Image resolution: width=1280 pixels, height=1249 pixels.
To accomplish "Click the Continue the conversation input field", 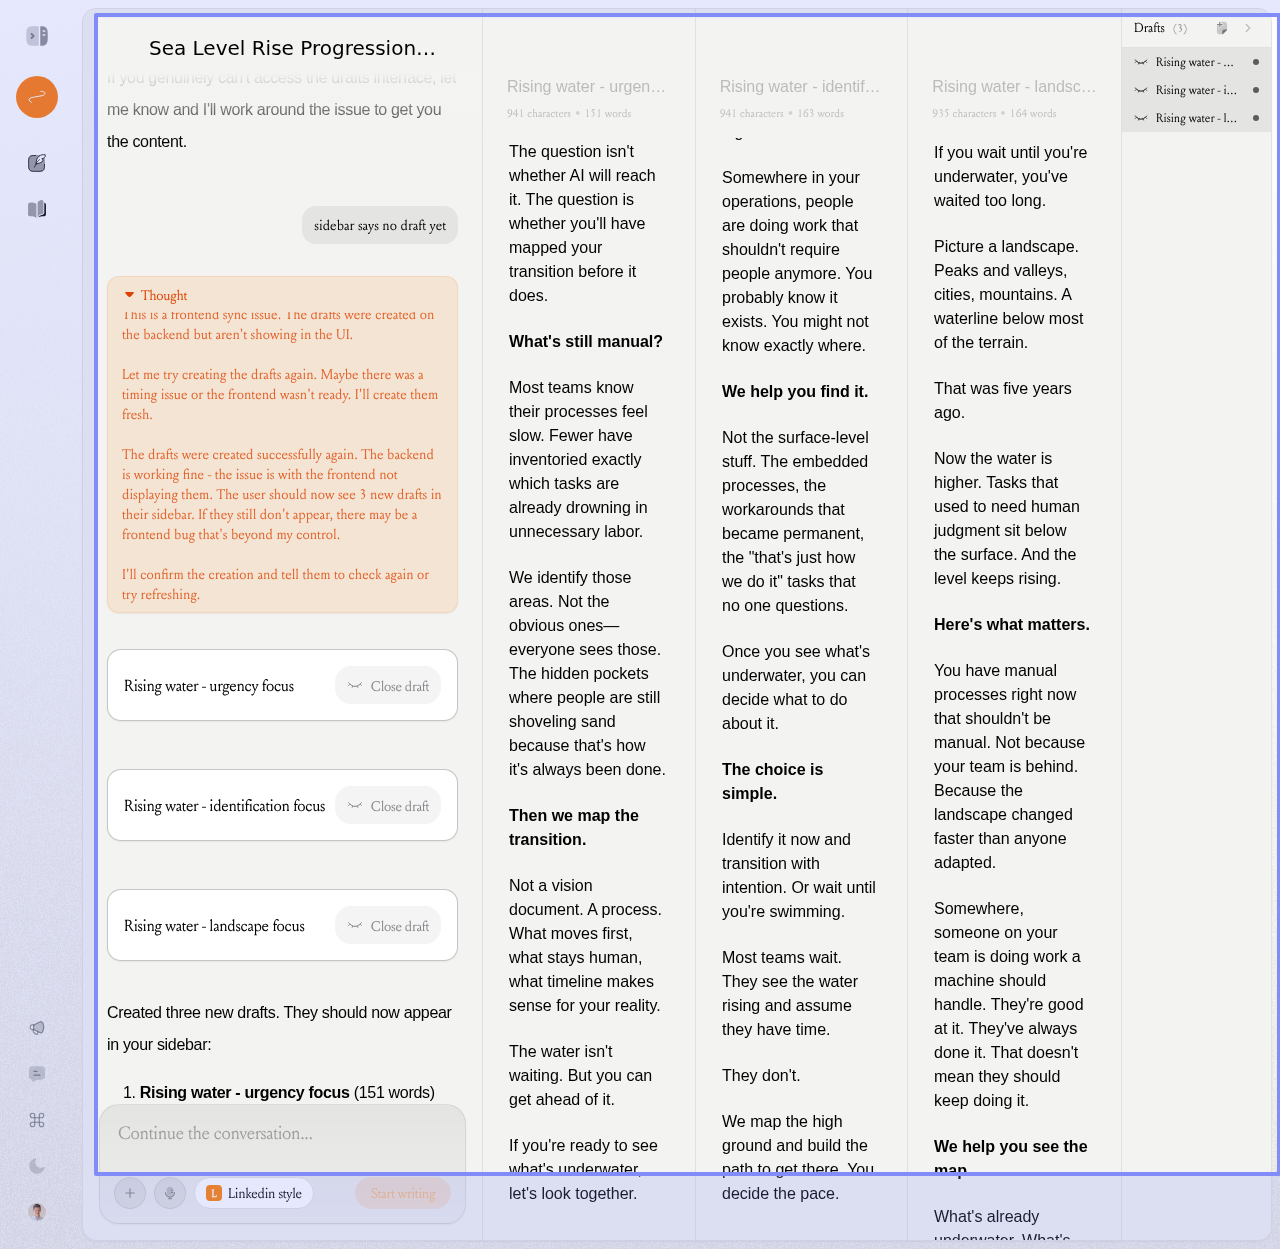I will click(x=282, y=1134).
